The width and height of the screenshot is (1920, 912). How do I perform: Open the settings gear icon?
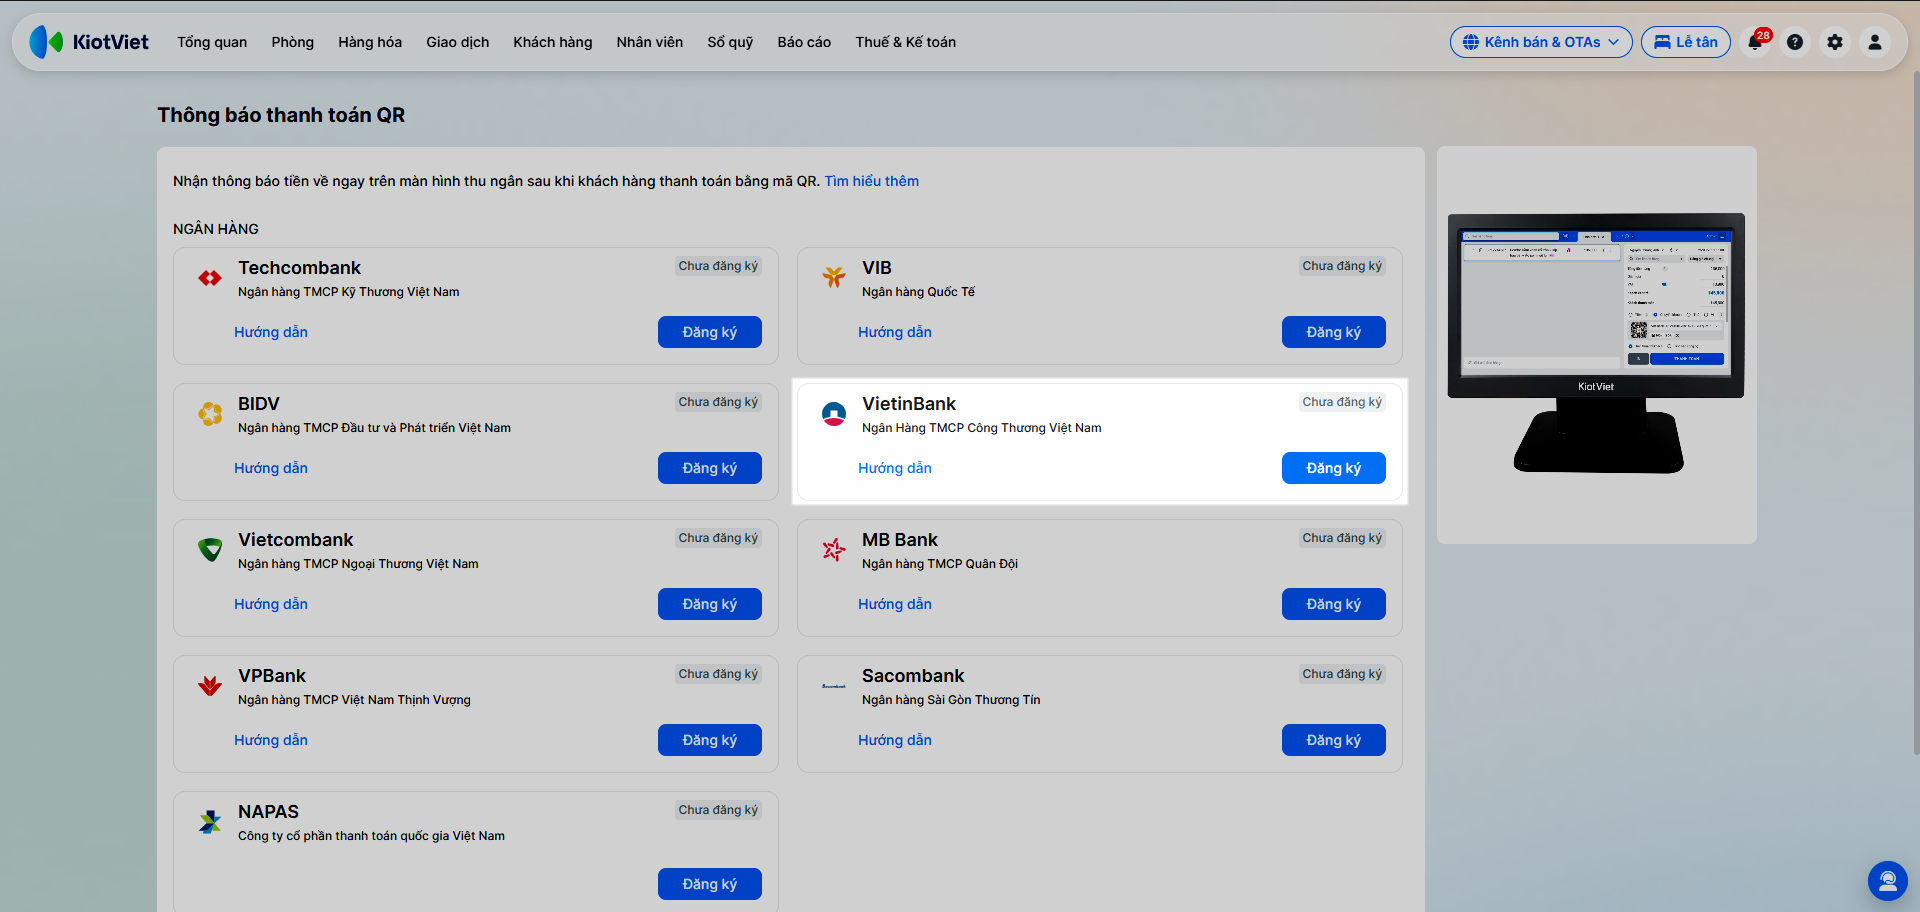(1835, 42)
